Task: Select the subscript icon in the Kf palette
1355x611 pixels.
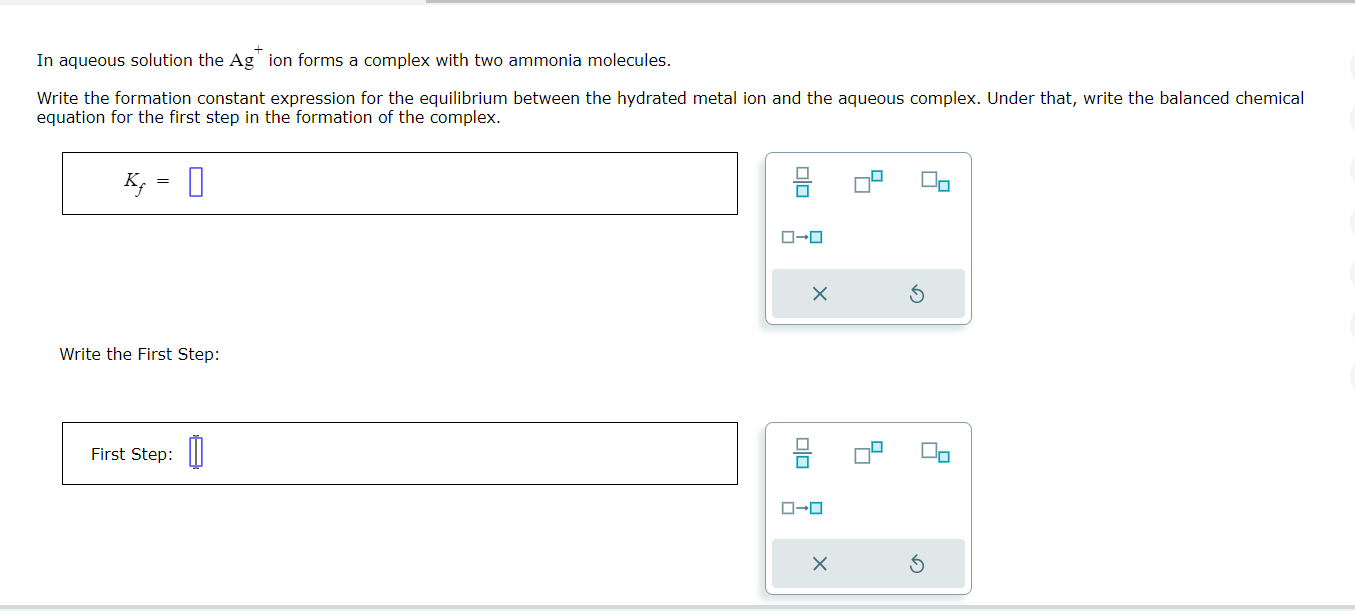Action: pyautogui.click(x=935, y=182)
